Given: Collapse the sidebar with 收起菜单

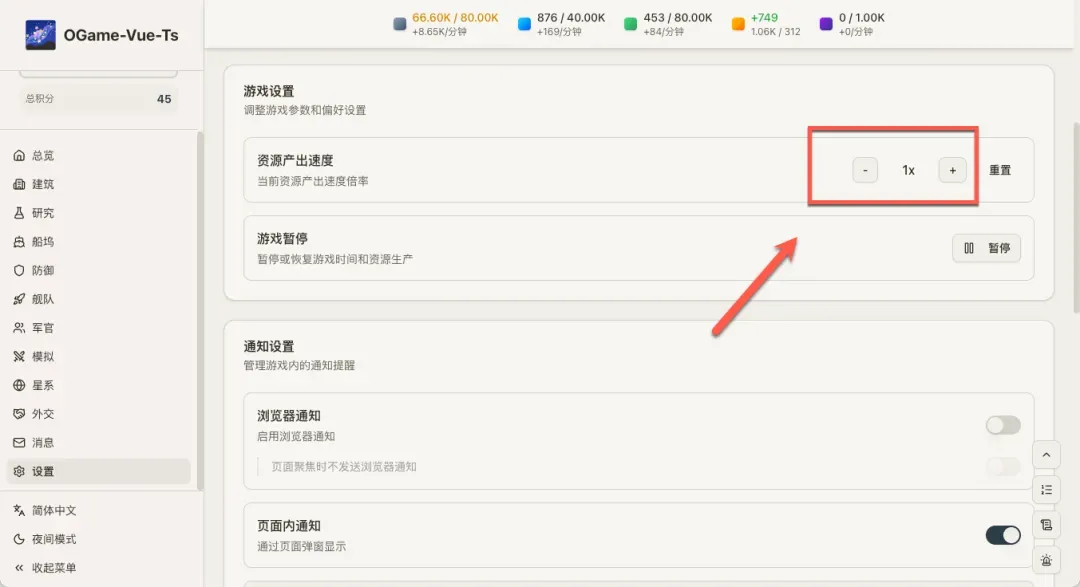Looking at the screenshot, I should pos(53,568).
